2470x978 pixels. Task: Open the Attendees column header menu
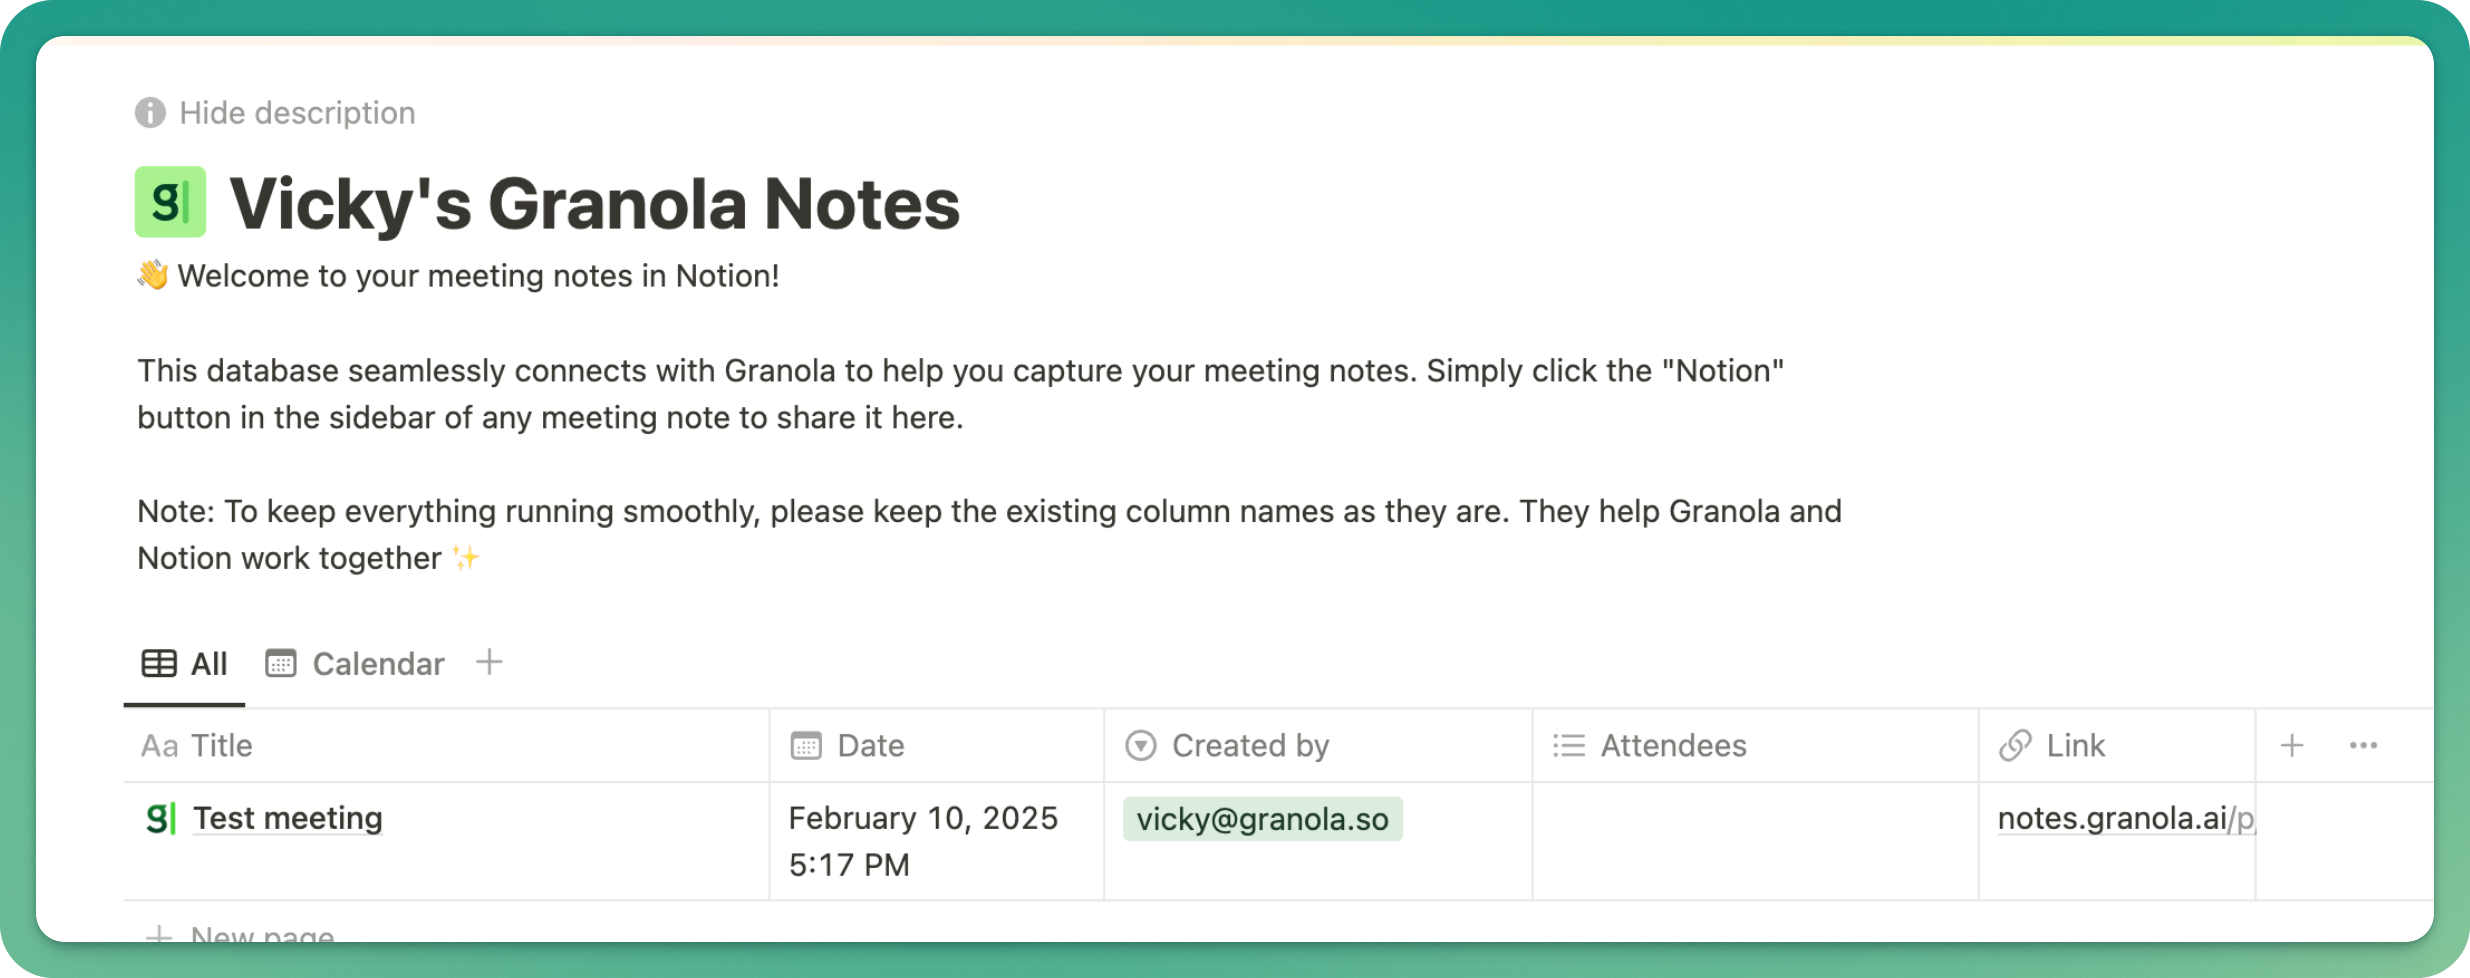(1755, 745)
